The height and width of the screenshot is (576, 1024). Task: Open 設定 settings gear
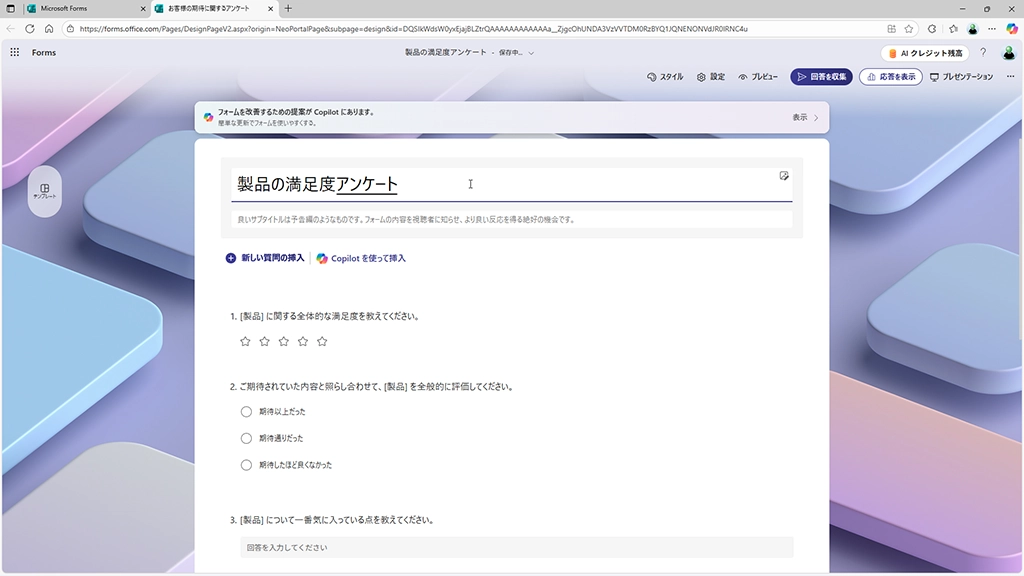coord(710,77)
